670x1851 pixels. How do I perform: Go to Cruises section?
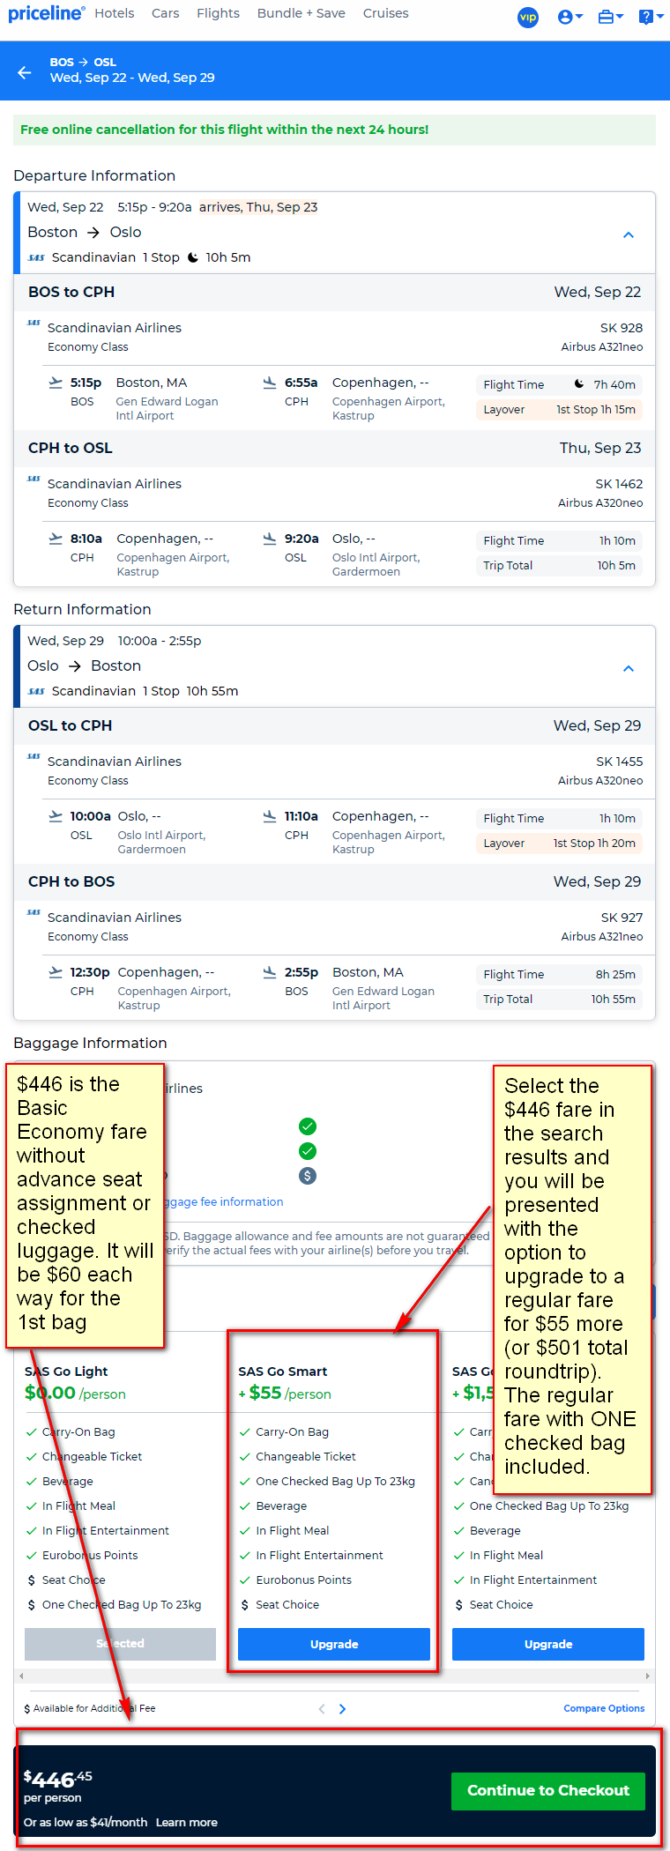tap(385, 14)
